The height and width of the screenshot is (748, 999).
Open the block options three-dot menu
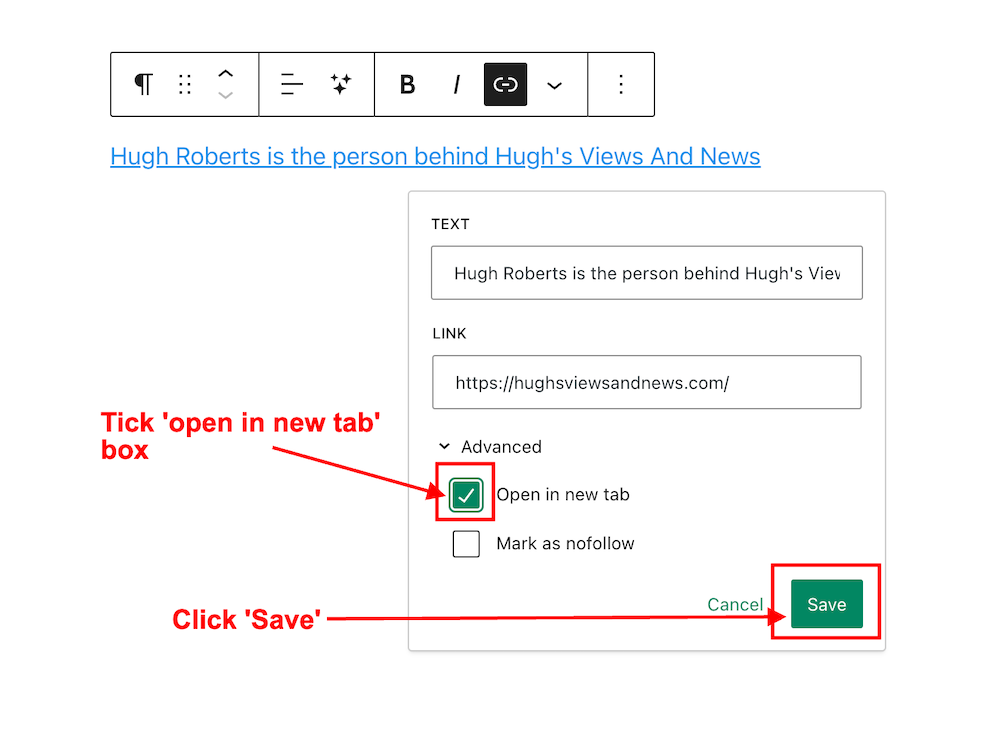click(x=621, y=85)
